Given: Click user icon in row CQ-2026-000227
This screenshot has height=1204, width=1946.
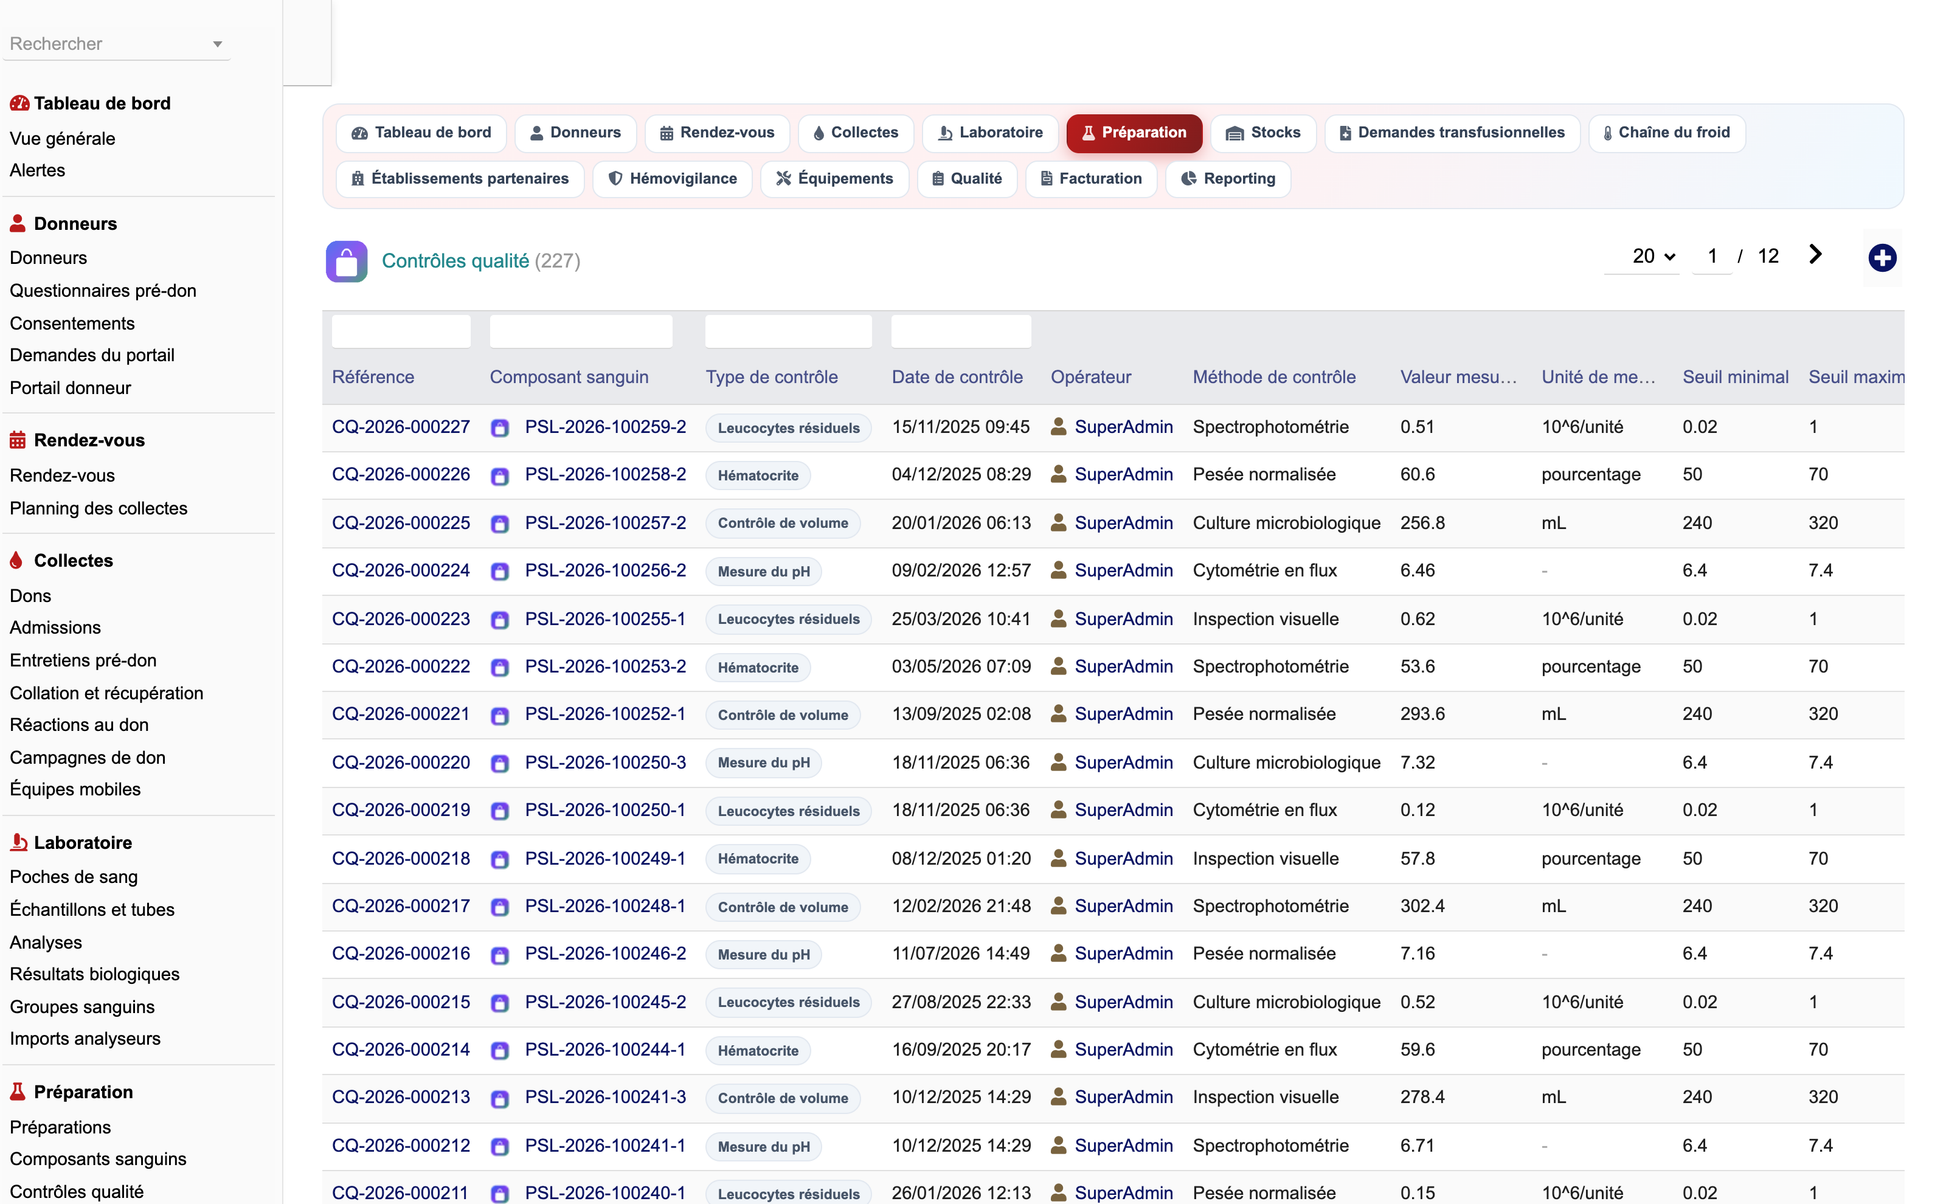Looking at the screenshot, I should [1058, 427].
